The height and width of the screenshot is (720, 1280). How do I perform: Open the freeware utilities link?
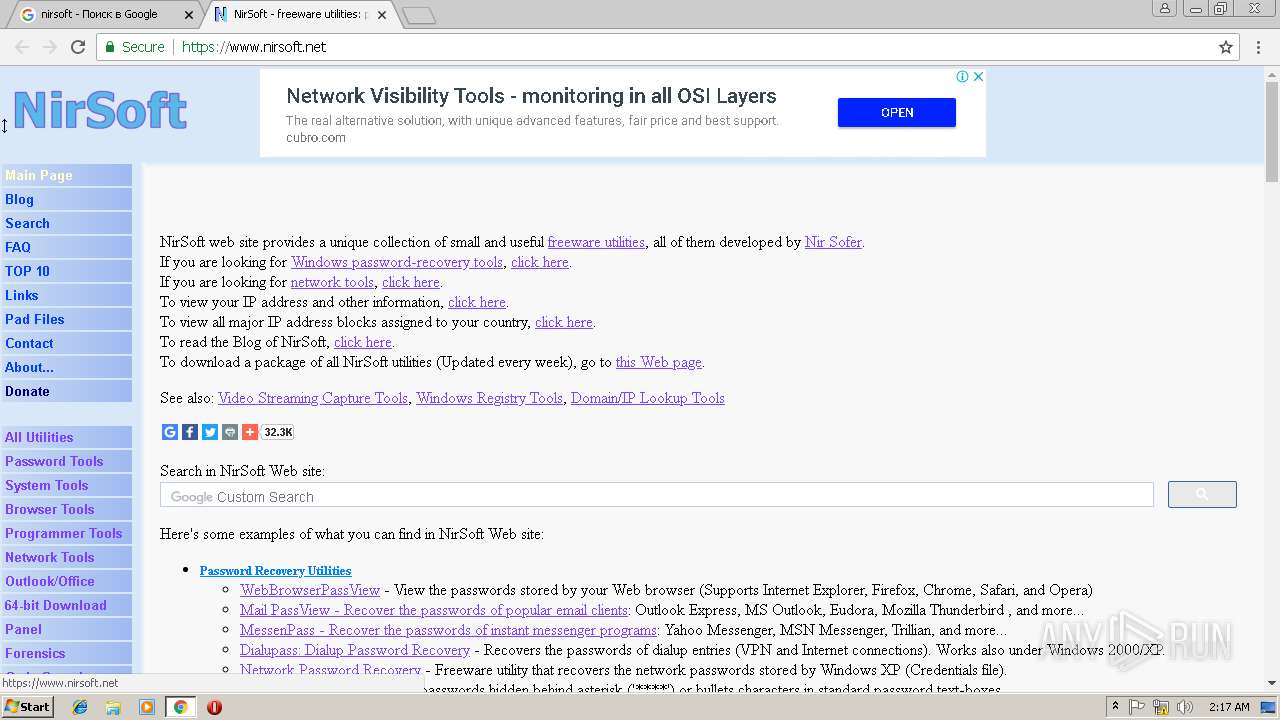click(596, 242)
